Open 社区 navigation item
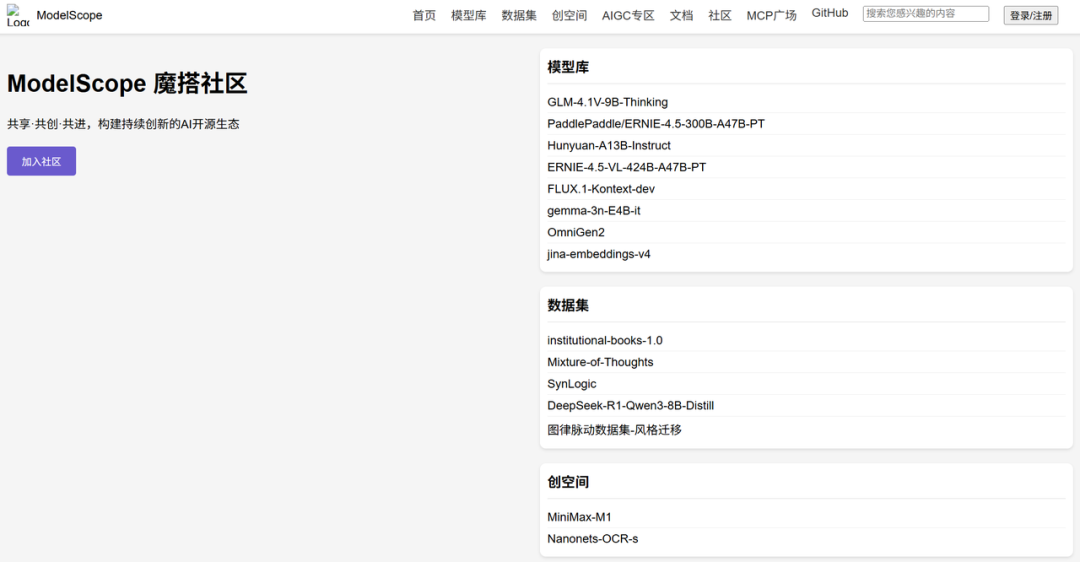The image size is (1080, 562). tap(720, 15)
